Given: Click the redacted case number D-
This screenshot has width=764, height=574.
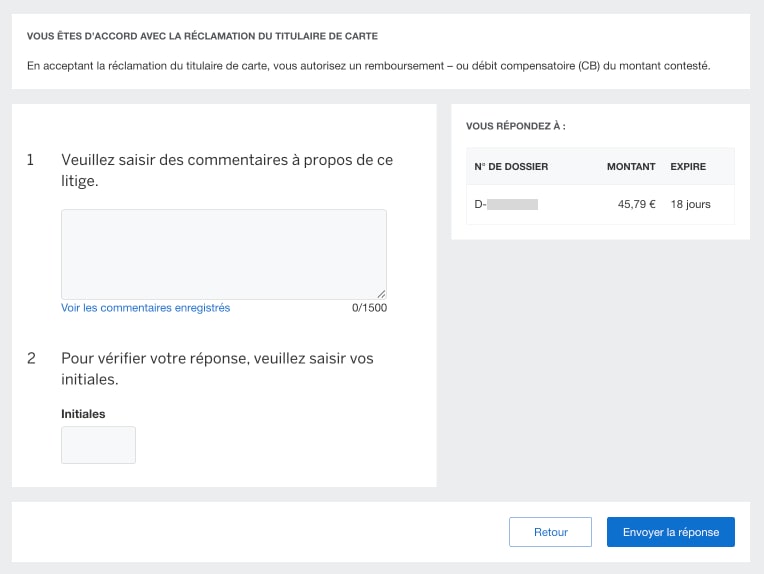Looking at the screenshot, I should point(506,204).
